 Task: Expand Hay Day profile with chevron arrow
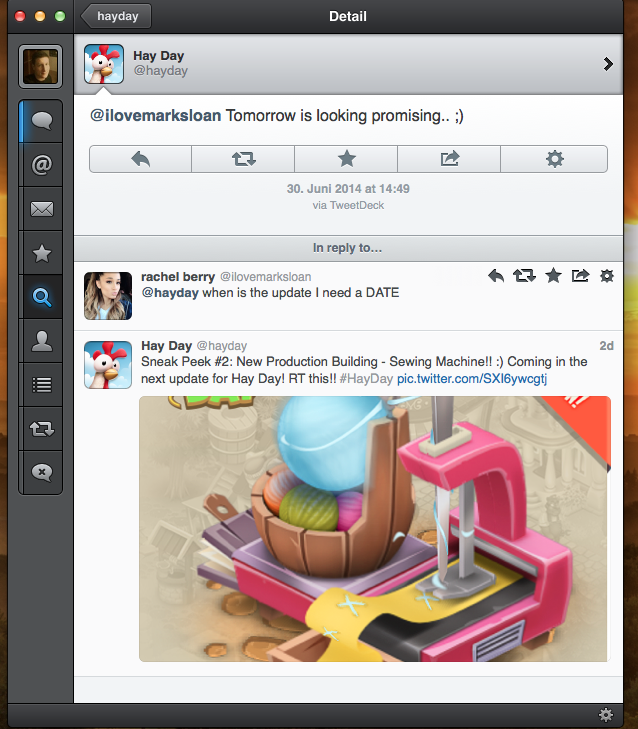(x=607, y=64)
